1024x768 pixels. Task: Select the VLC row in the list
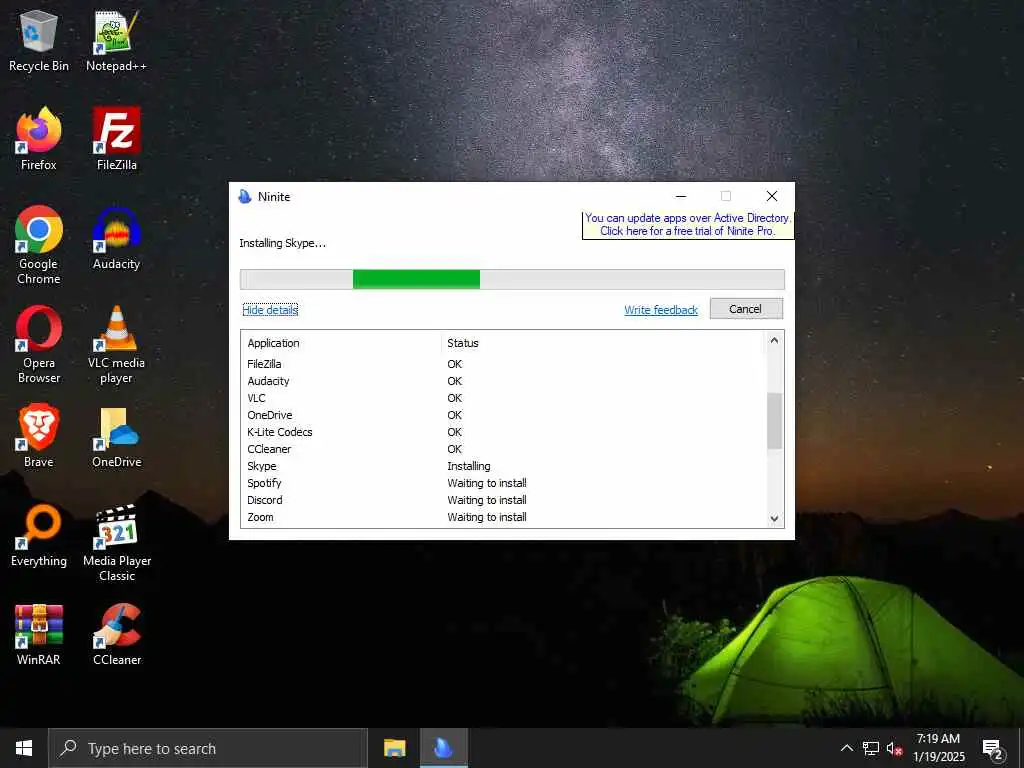click(503, 398)
